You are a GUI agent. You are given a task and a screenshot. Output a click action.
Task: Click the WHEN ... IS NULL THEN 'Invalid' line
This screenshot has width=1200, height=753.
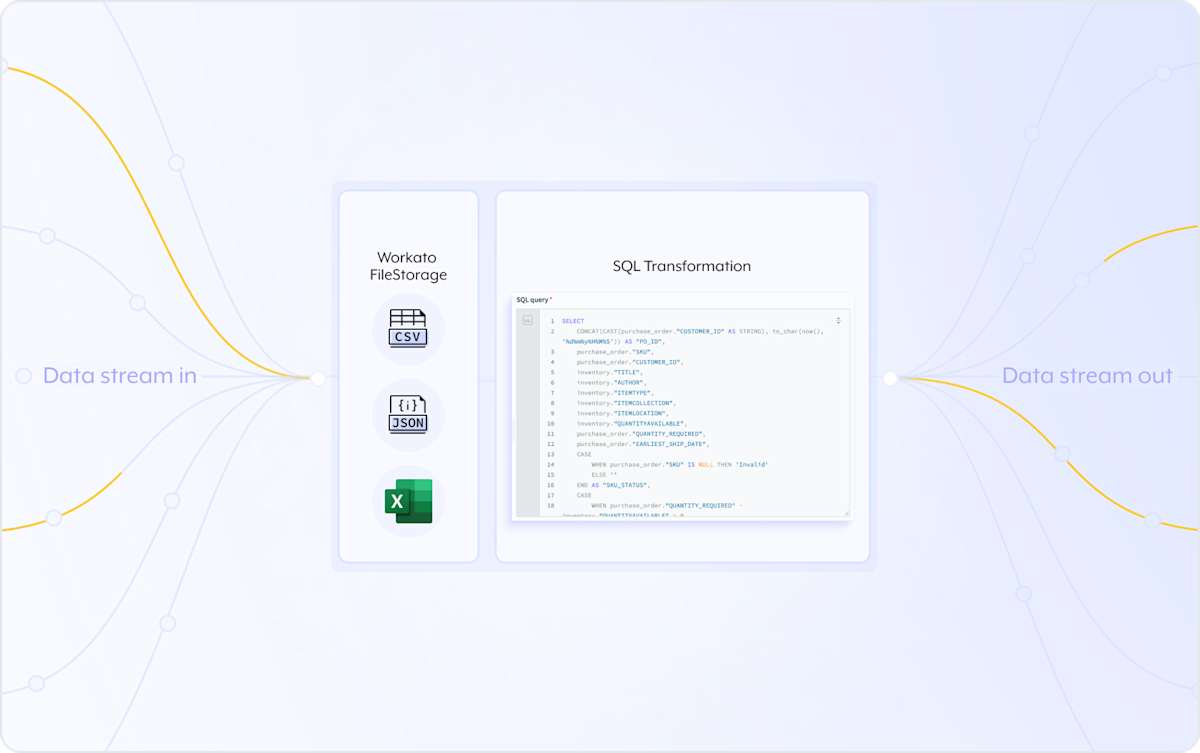coord(679,464)
